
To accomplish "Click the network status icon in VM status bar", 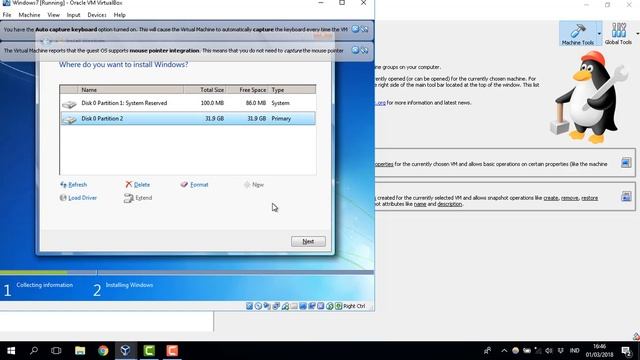I will pos(276,306).
